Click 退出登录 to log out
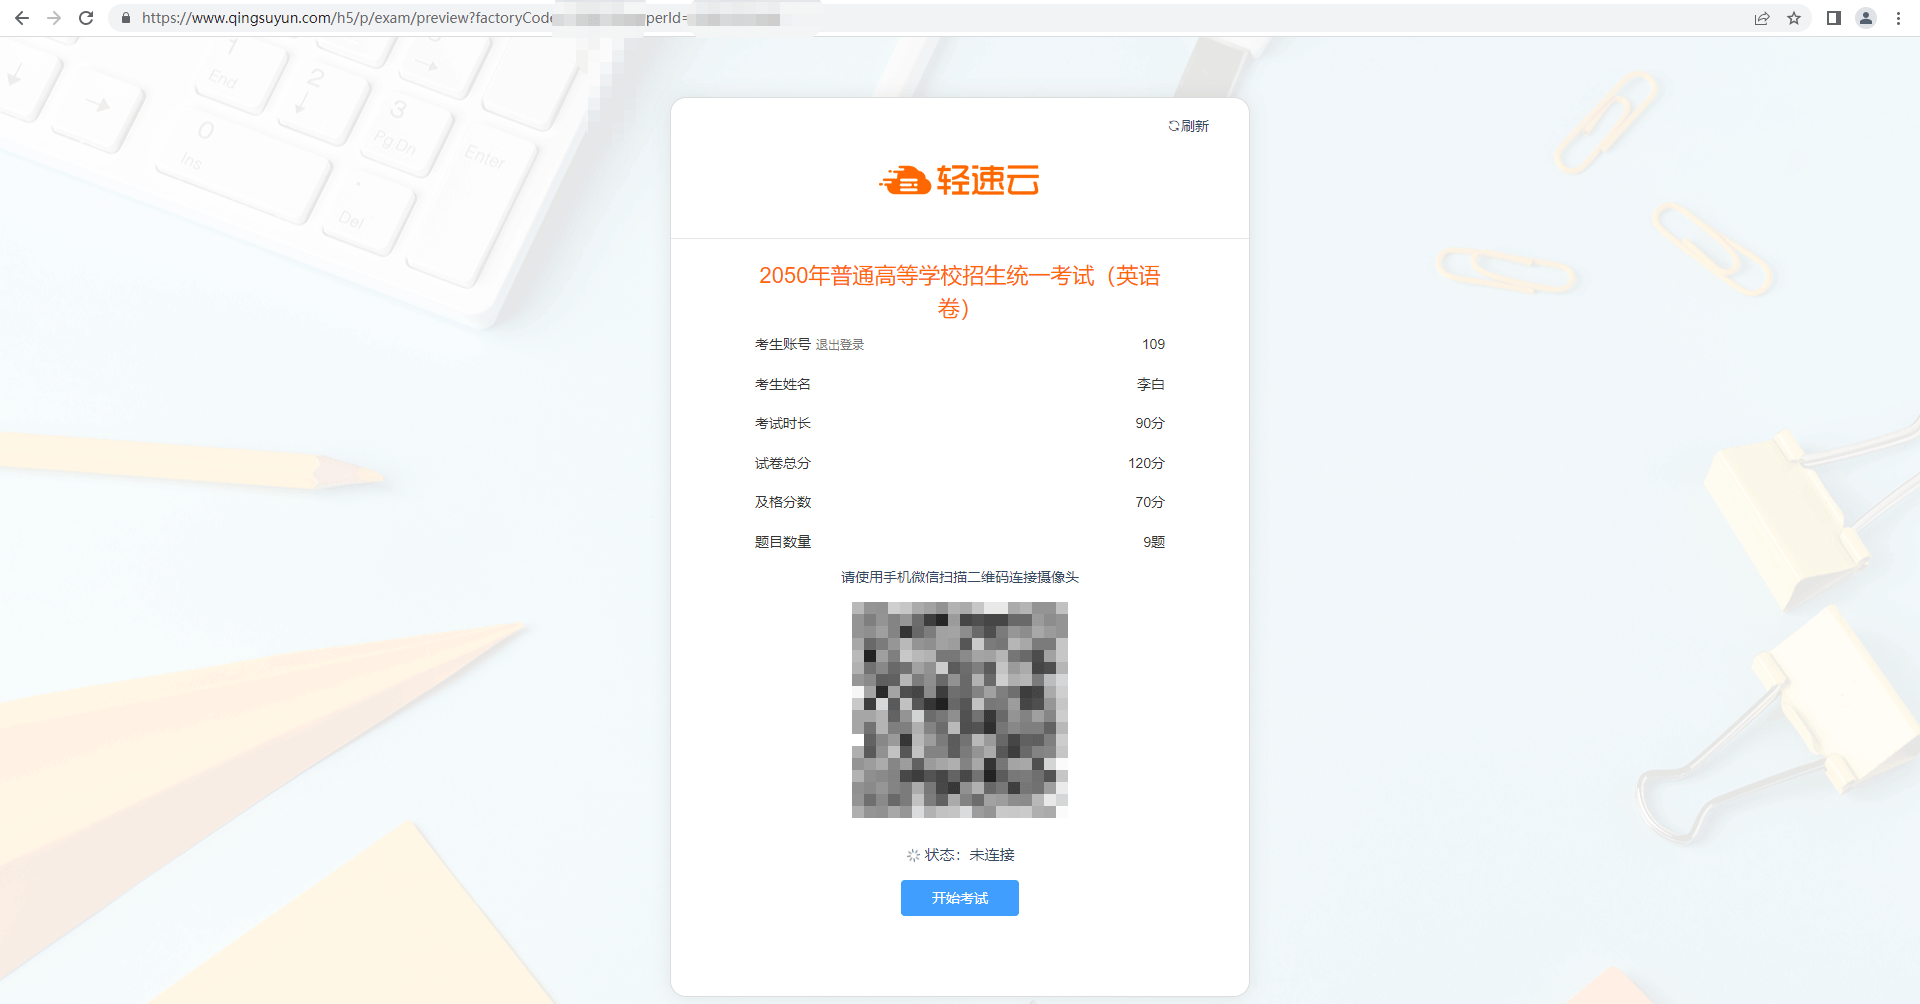The height and width of the screenshot is (1004, 1920). click(x=840, y=345)
